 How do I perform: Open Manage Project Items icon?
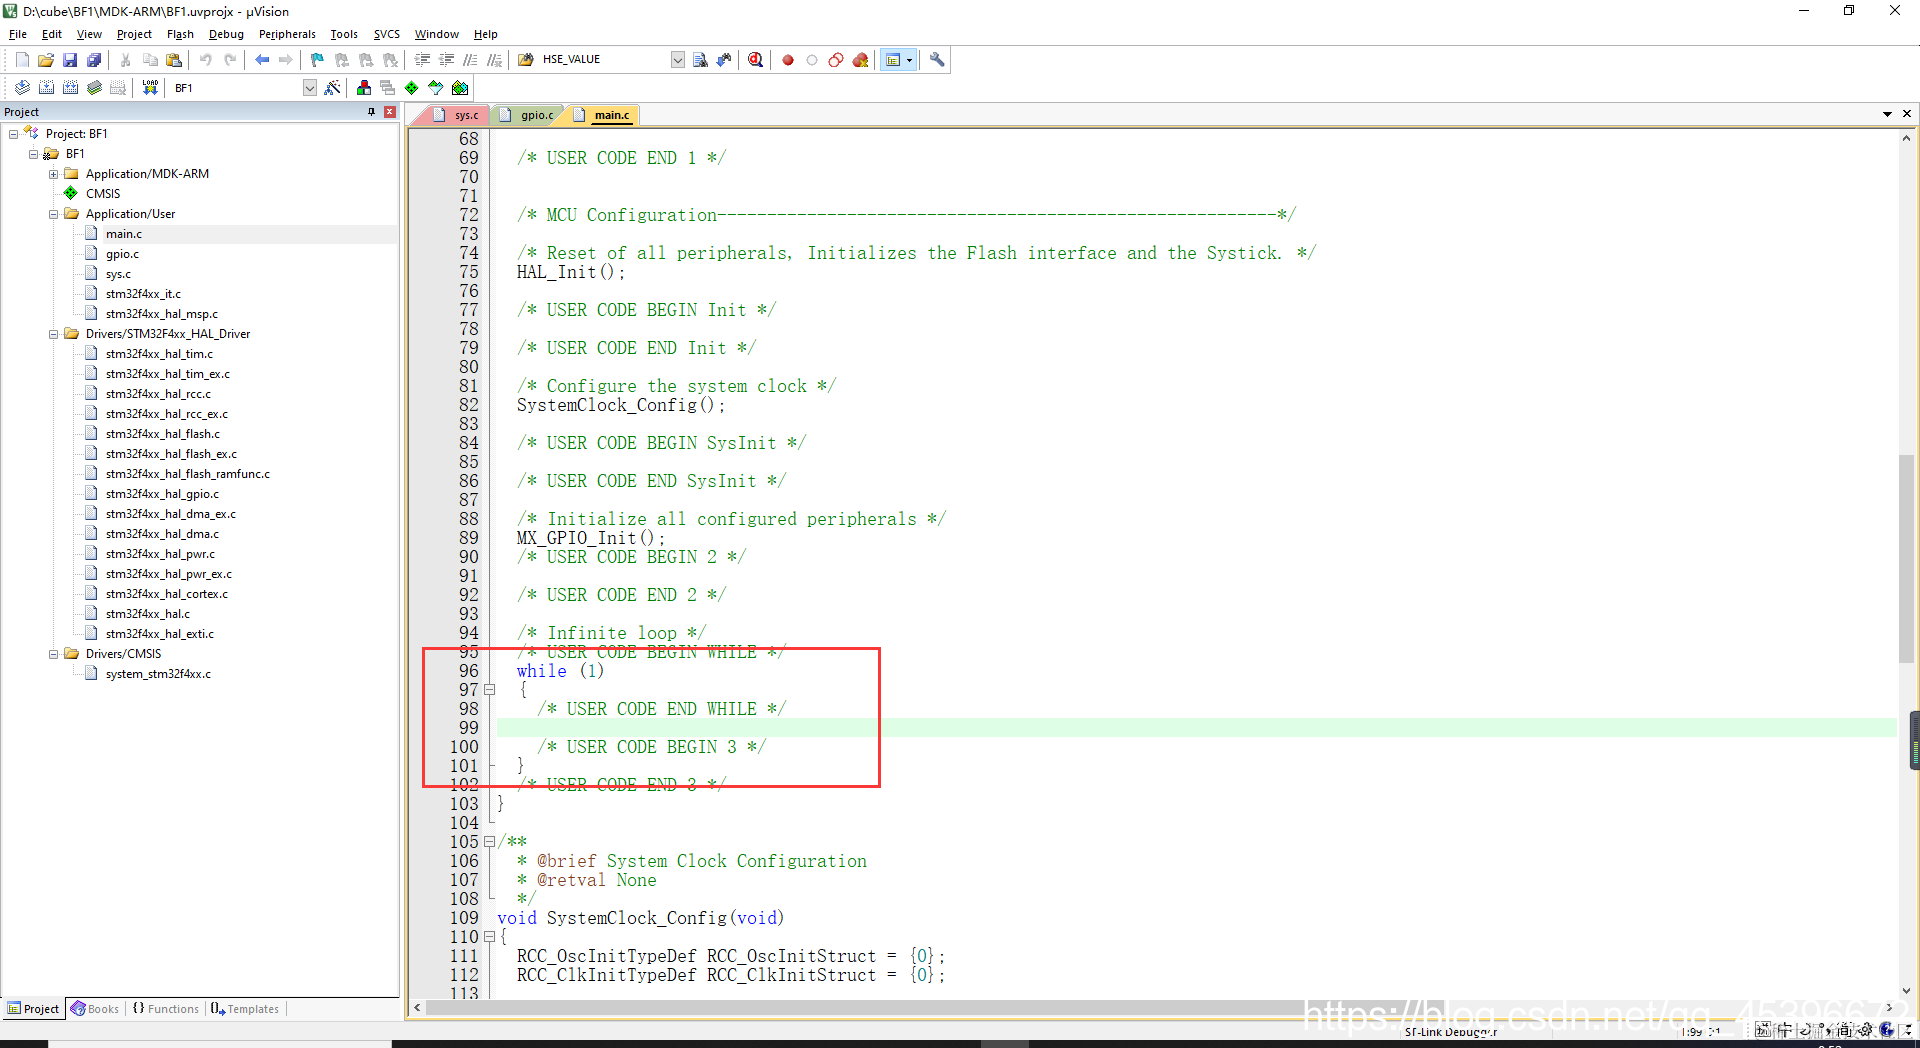pos(364,88)
